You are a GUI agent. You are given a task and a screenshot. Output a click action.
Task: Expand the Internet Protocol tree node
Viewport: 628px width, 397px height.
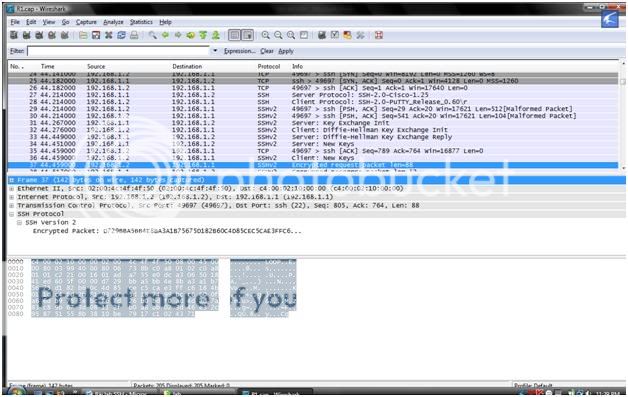(12, 197)
